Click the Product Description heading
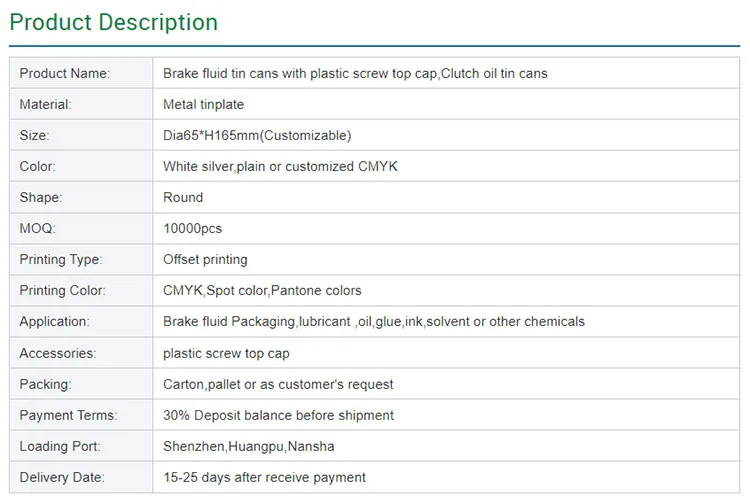Screen dimensions: 750x504 [x=113, y=22]
